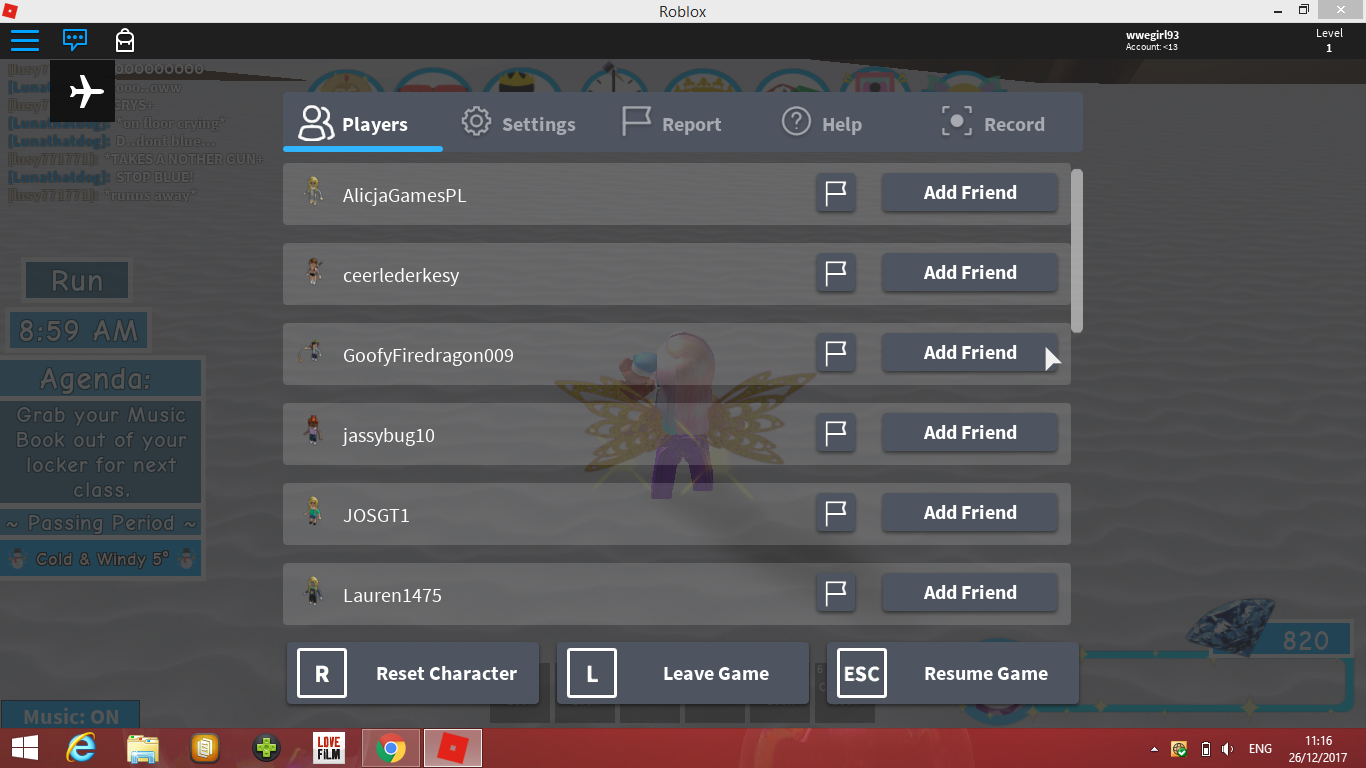Viewport: 1366px width, 768px height.
Task: Click Resume Game to close menu
Action: 953,673
